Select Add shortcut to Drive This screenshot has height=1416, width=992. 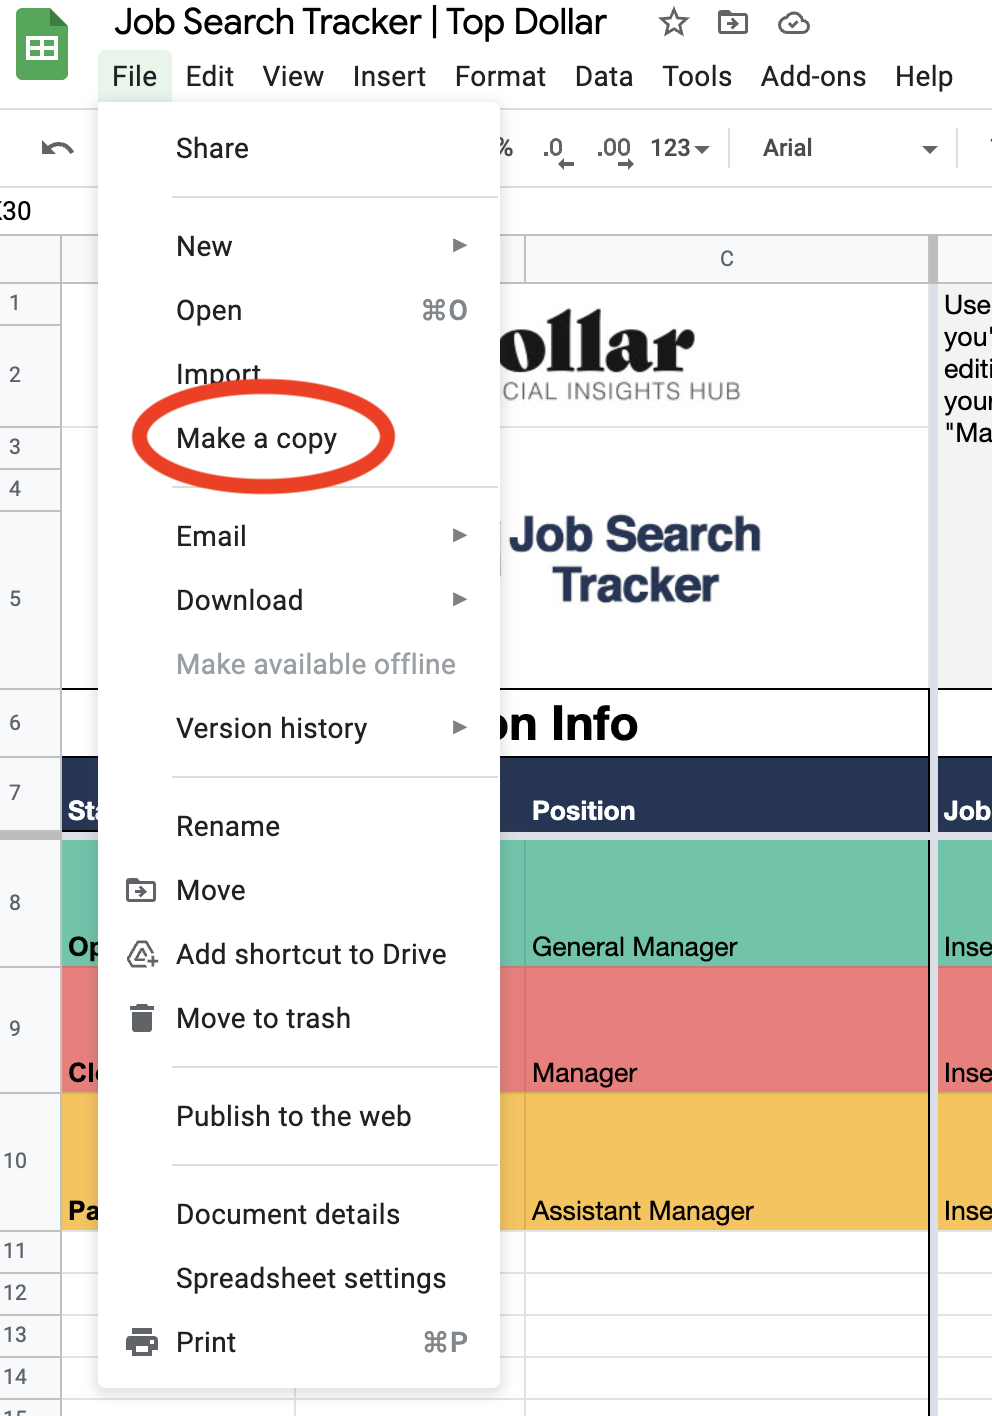(x=299, y=954)
